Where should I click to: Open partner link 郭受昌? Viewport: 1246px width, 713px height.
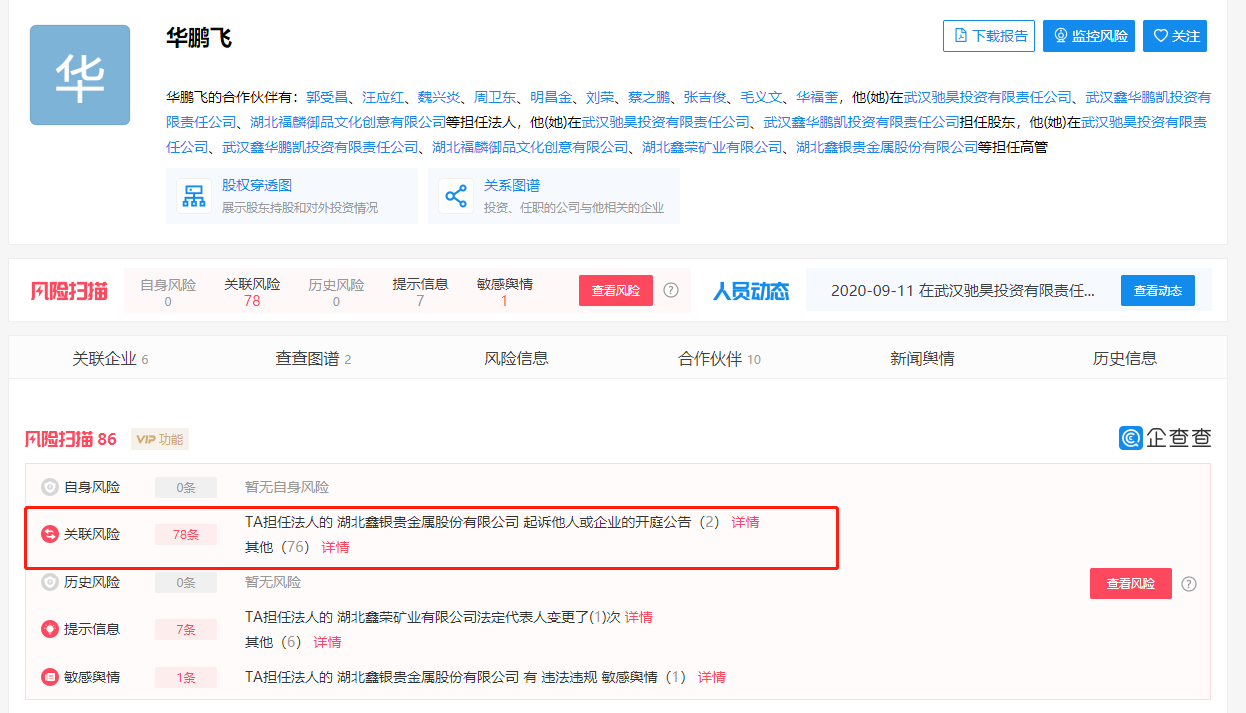(326, 97)
